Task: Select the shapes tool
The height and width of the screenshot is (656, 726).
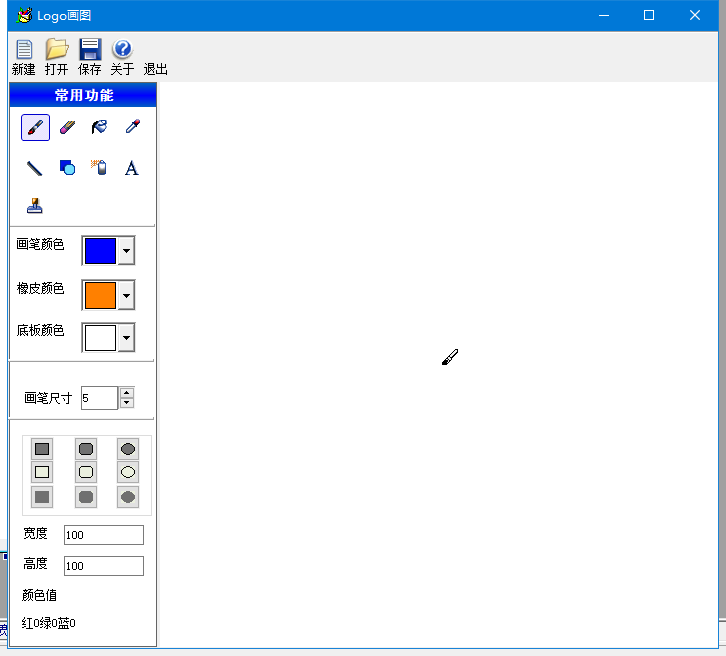Action: [67, 168]
